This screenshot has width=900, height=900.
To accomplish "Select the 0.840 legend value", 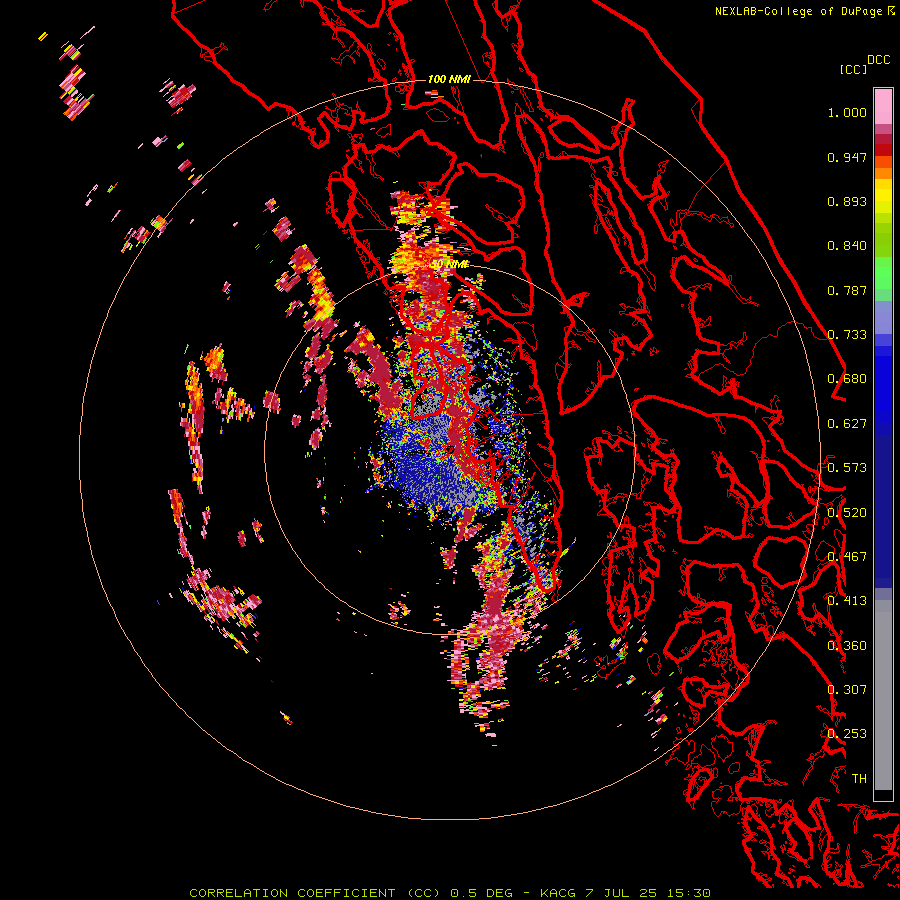I will click(x=847, y=246).
